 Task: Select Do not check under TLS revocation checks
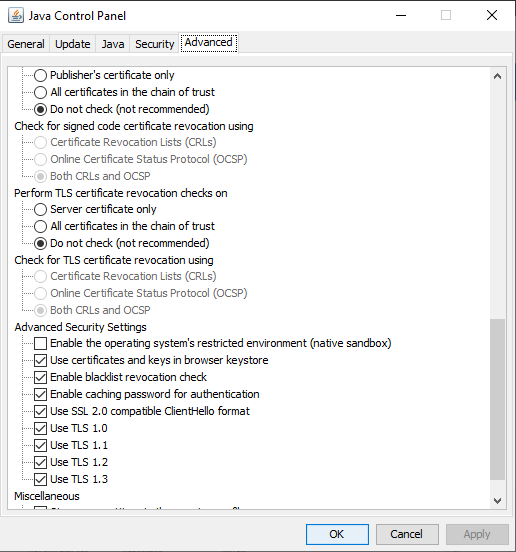tap(40, 243)
